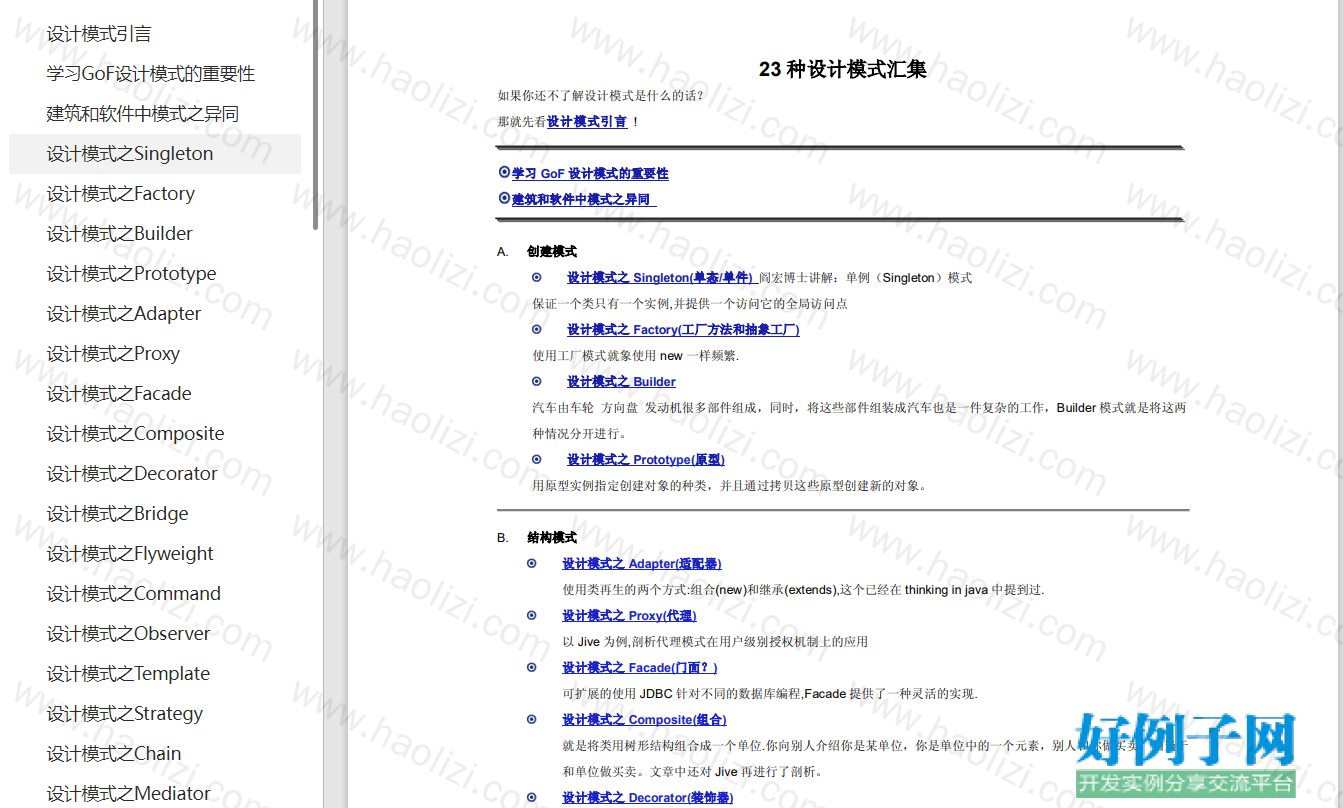Click text 可扩展的使用 JDBC 针对不同的数据库编程

(x=682, y=693)
